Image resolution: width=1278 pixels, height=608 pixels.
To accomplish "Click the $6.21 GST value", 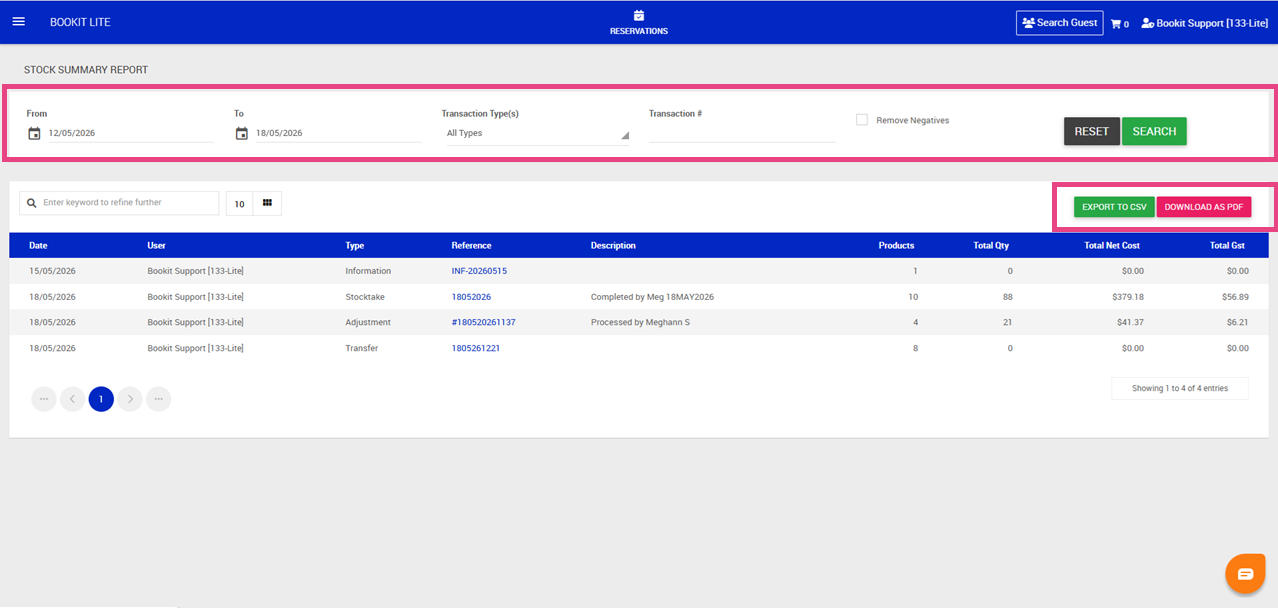I will pyautogui.click(x=1239, y=322).
